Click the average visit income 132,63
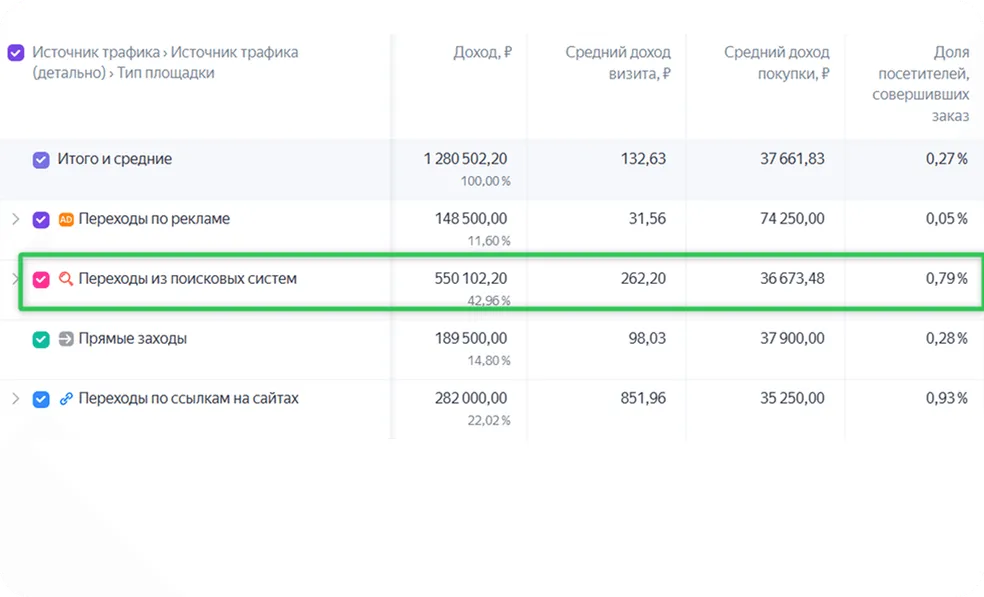Image resolution: width=984 pixels, height=597 pixels. (643, 159)
